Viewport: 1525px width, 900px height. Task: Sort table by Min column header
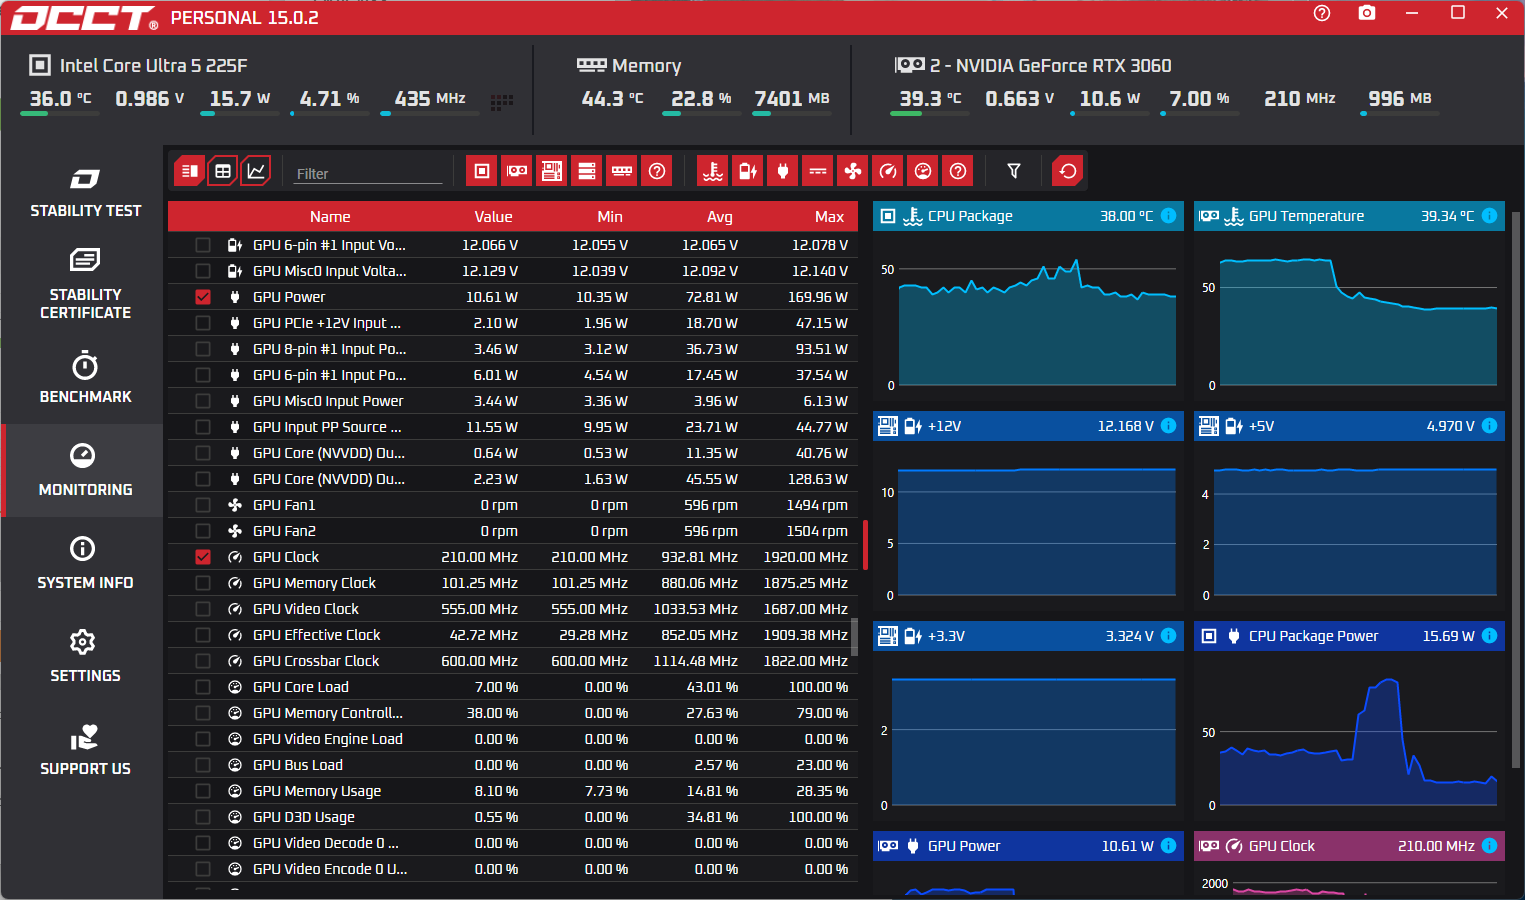pos(610,217)
